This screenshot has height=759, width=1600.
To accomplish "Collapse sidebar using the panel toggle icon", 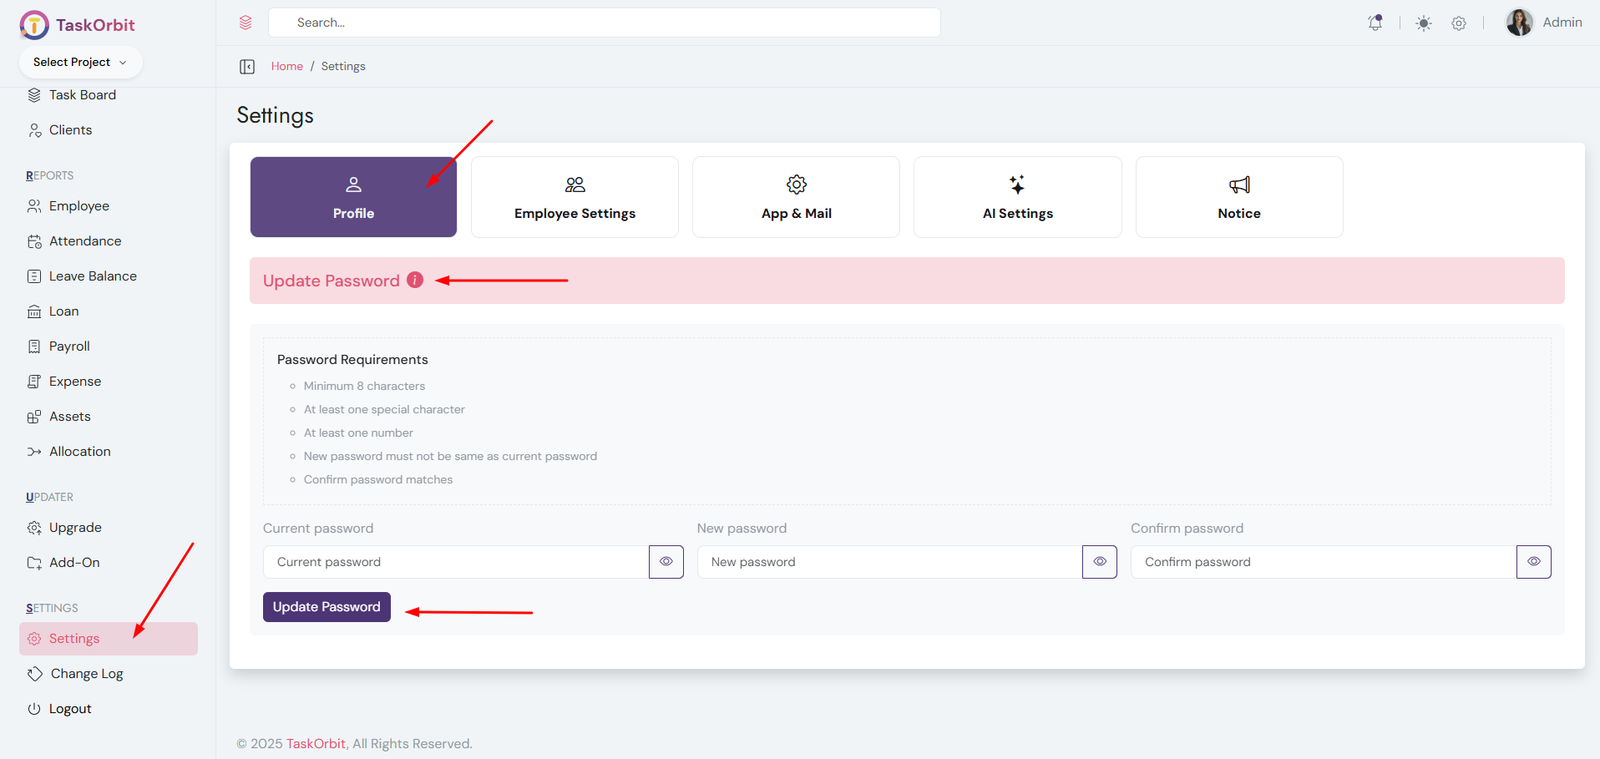I will click(x=247, y=67).
